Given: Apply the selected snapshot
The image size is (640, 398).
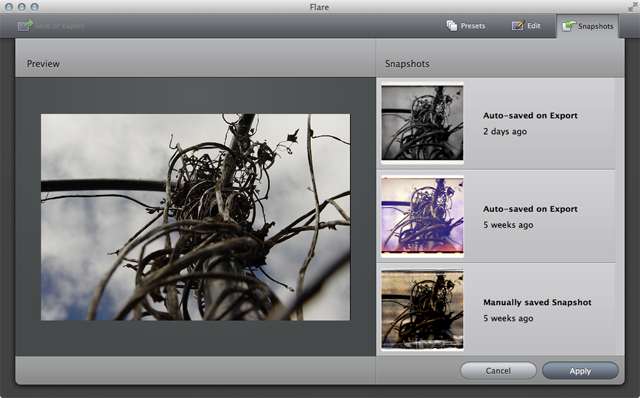Looking at the screenshot, I should pos(580,371).
